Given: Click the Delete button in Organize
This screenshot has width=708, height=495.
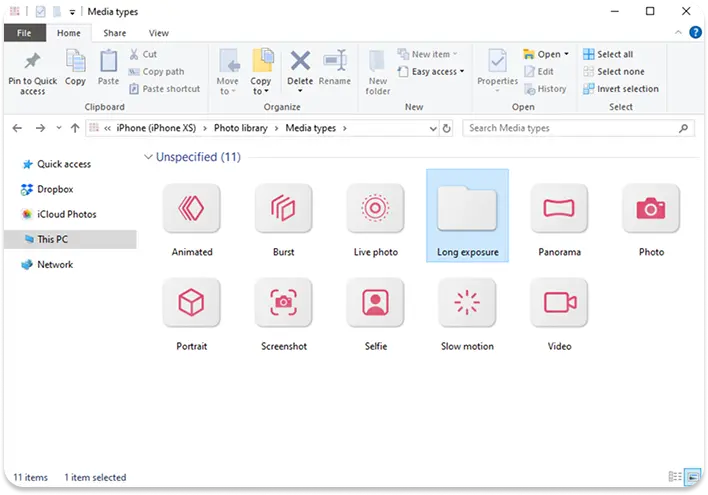Looking at the screenshot, I should 300,71.
